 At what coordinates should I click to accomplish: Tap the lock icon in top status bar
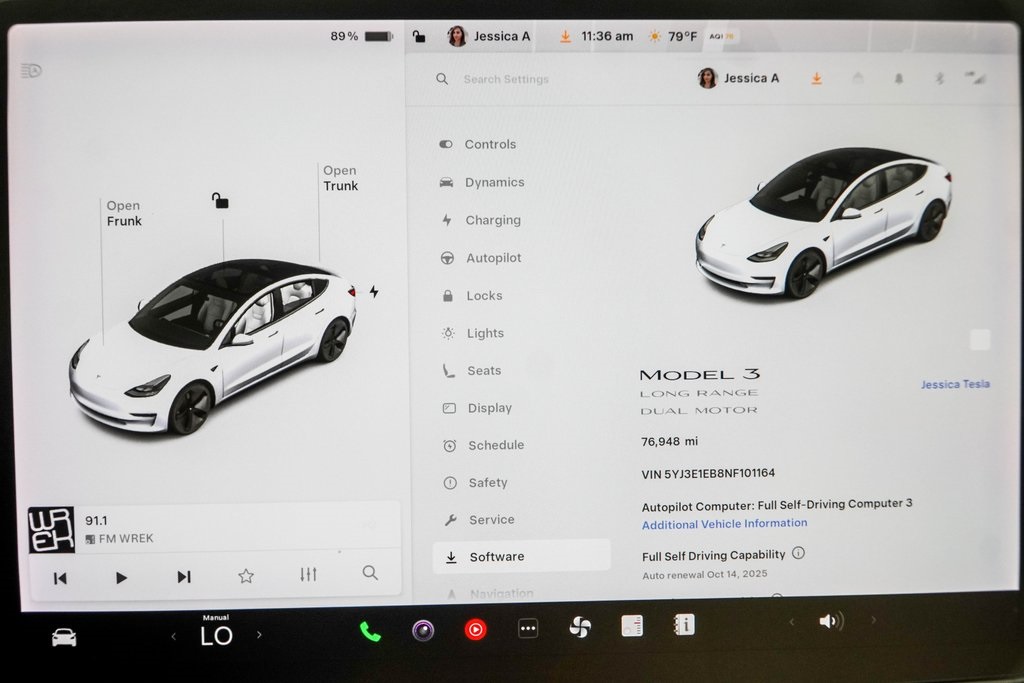coord(419,37)
